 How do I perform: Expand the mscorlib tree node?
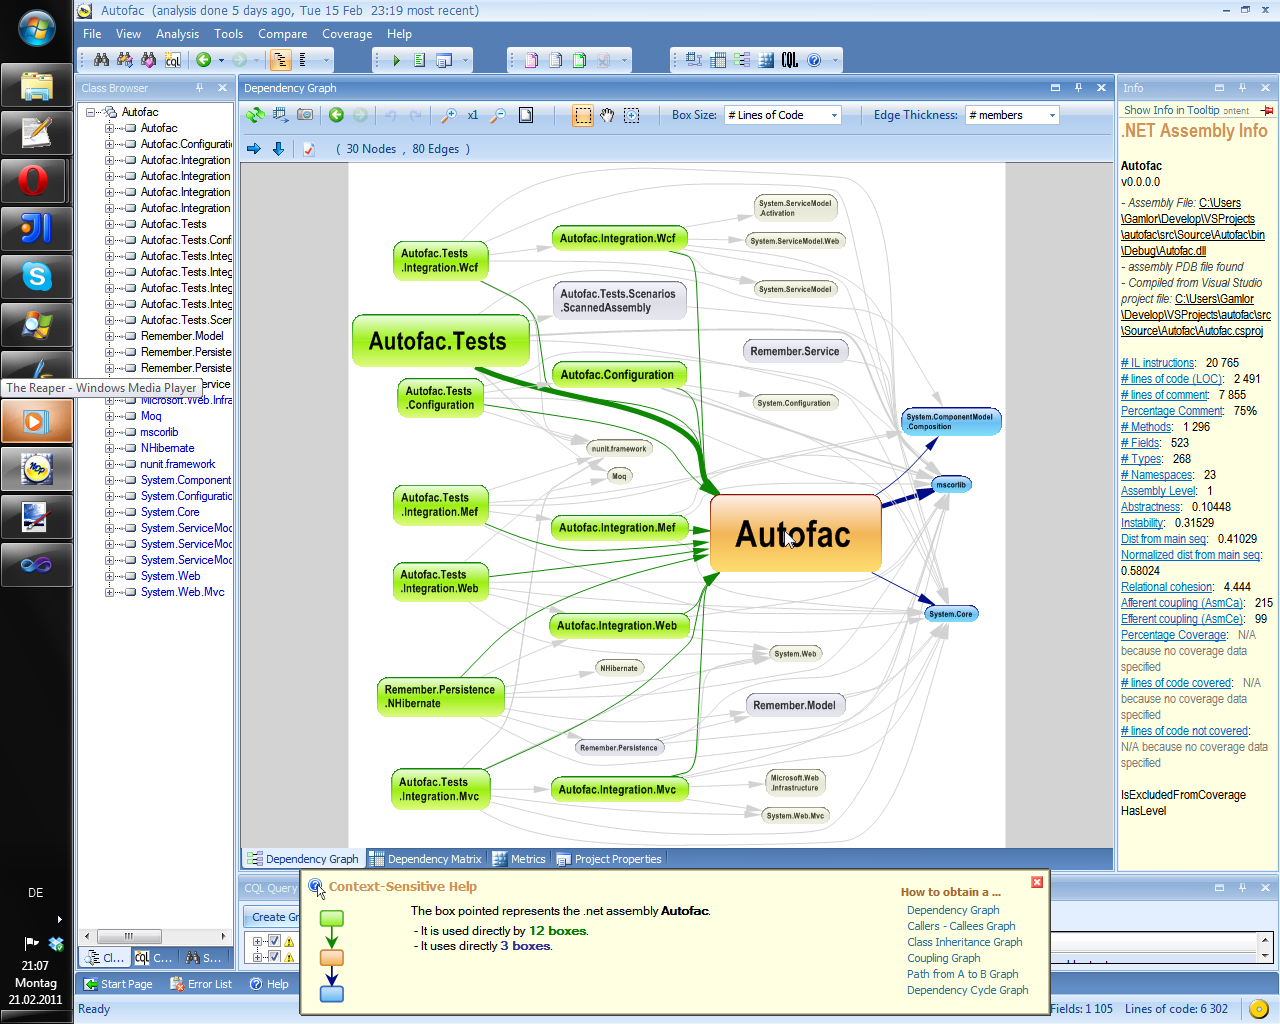click(109, 432)
